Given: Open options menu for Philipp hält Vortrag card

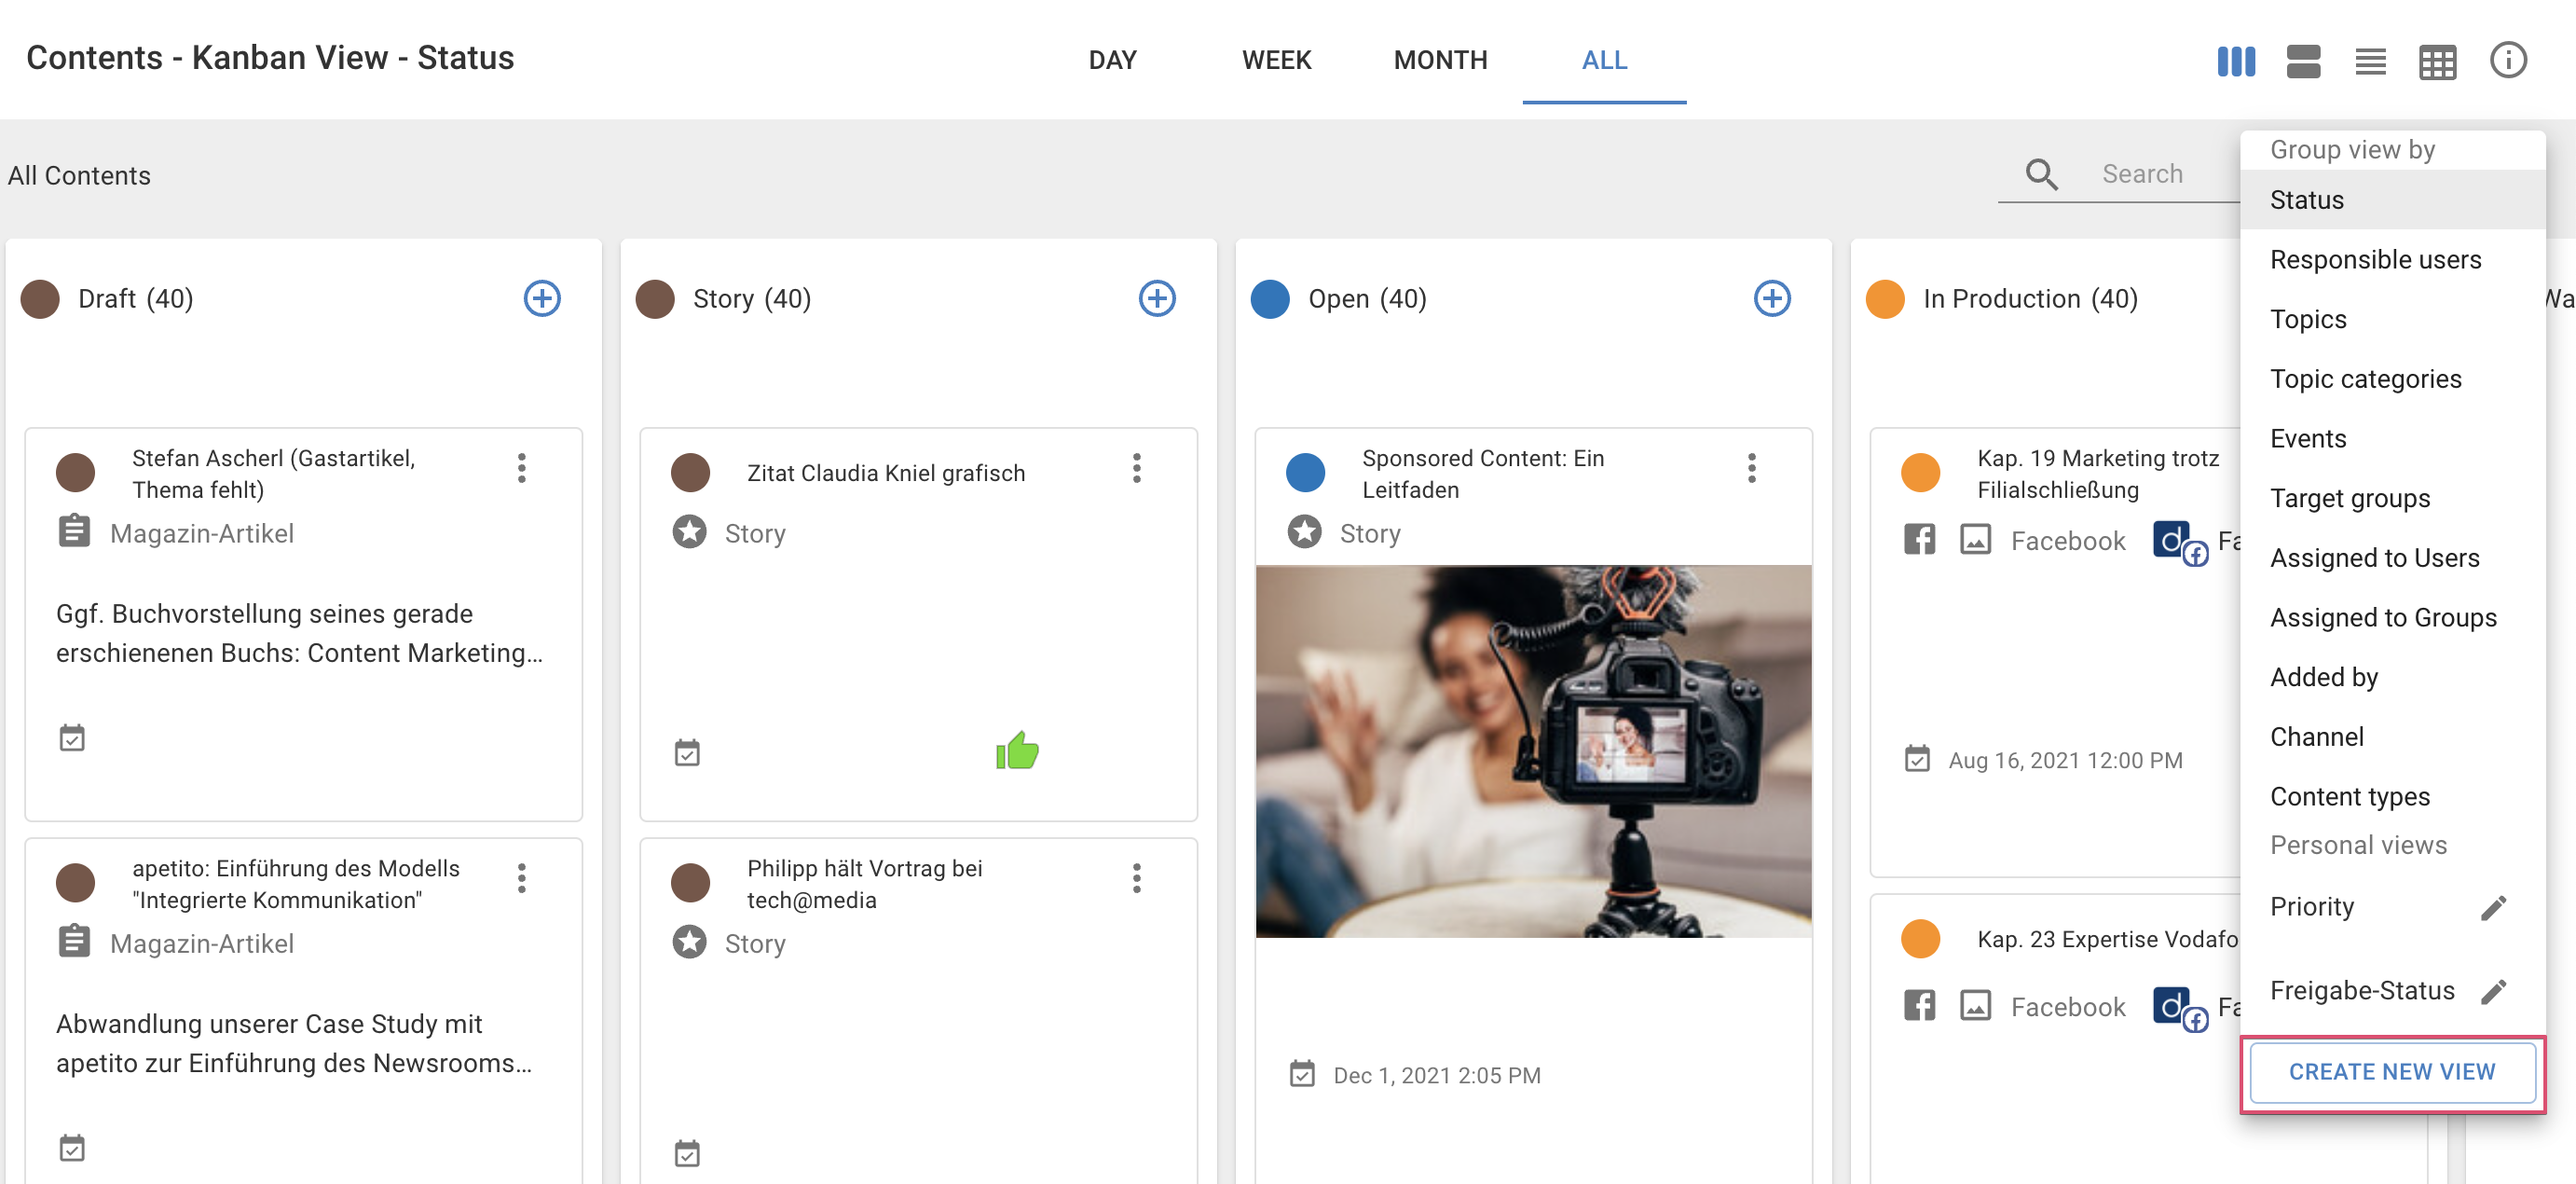Looking at the screenshot, I should [x=1136, y=878].
